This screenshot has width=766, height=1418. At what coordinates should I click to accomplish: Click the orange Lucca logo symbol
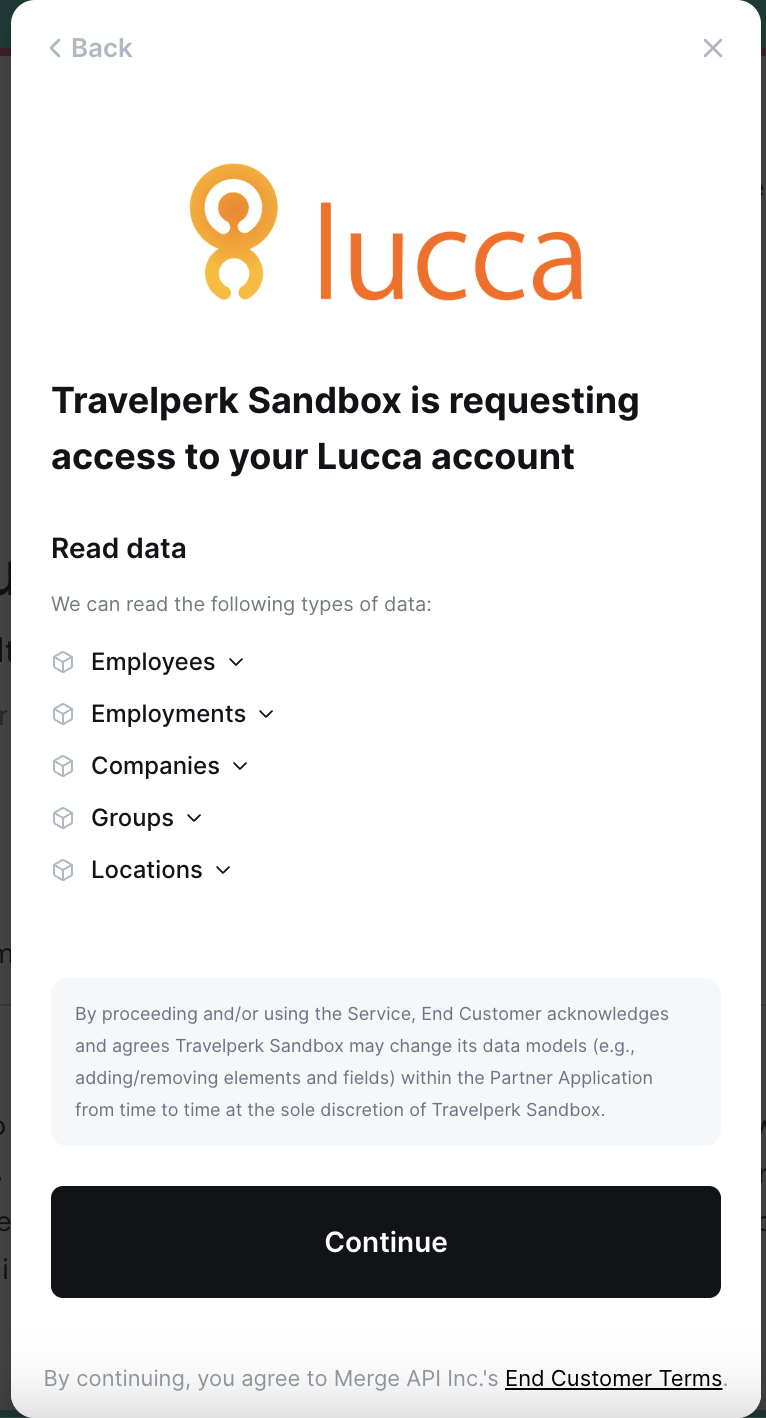pos(233,231)
